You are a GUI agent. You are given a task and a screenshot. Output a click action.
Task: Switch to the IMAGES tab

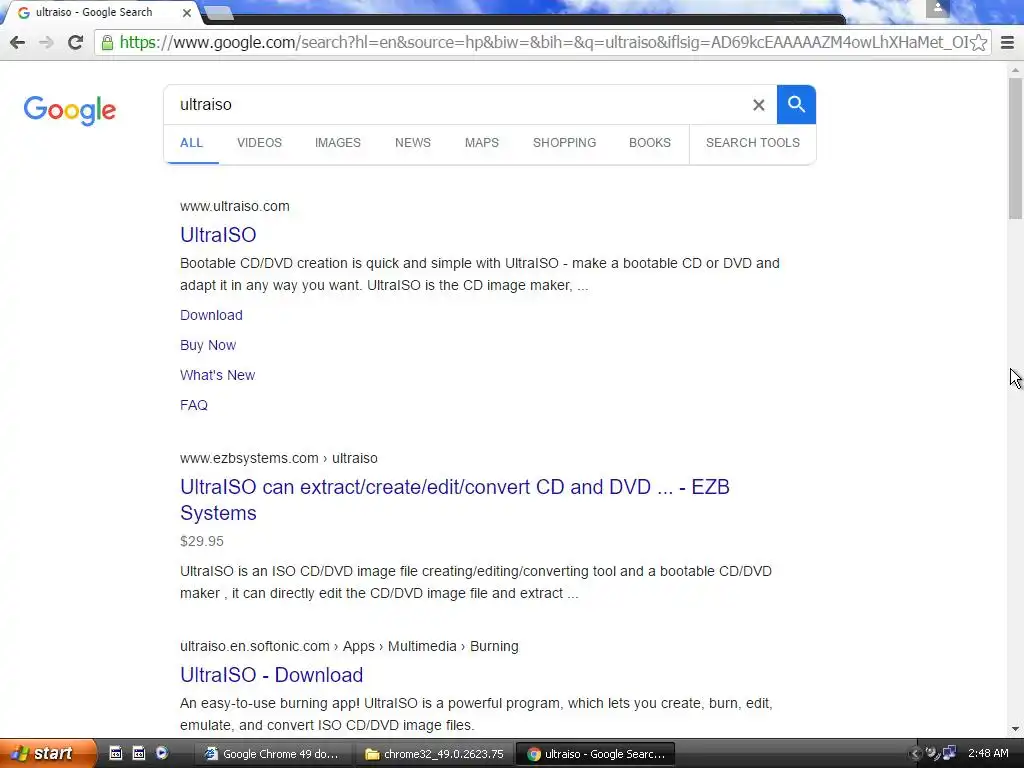click(338, 143)
